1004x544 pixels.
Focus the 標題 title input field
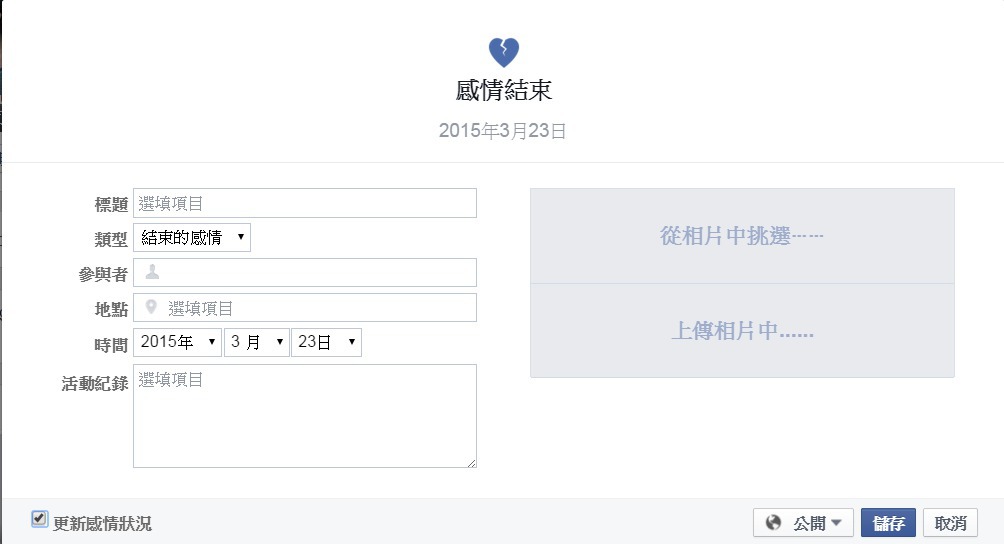pos(305,203)
